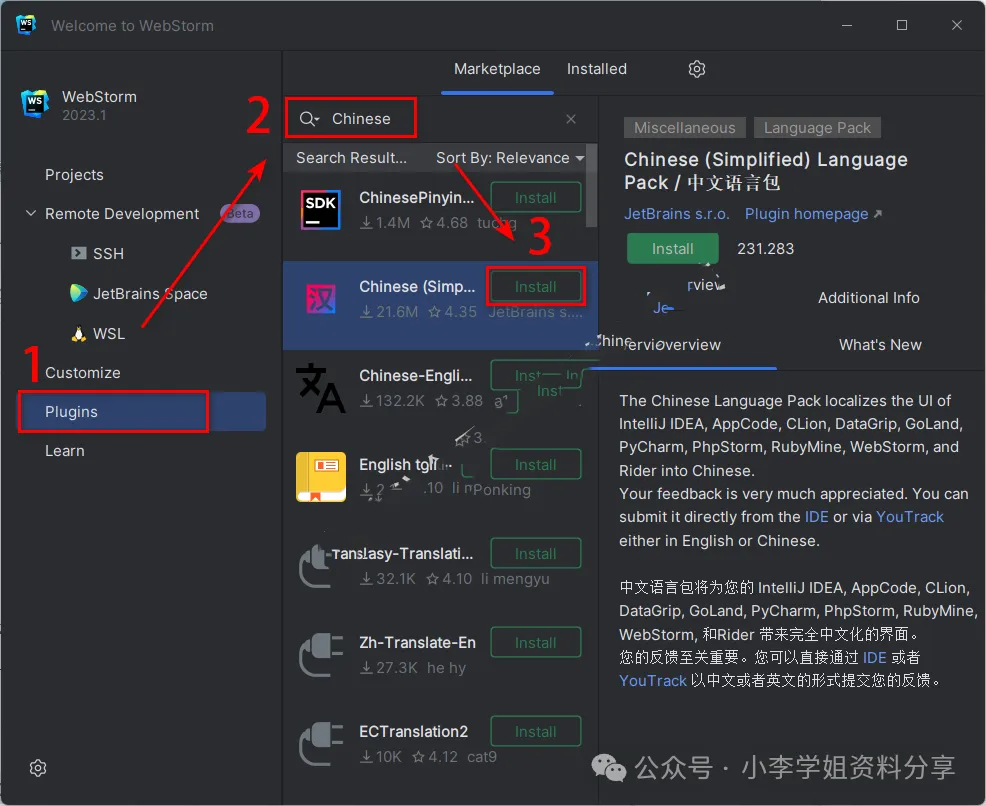The height and width of the screenshot is (806, 986).
Task: Switch to Marketplace tab
Action: pyautogui.click(x=497, y=69)
